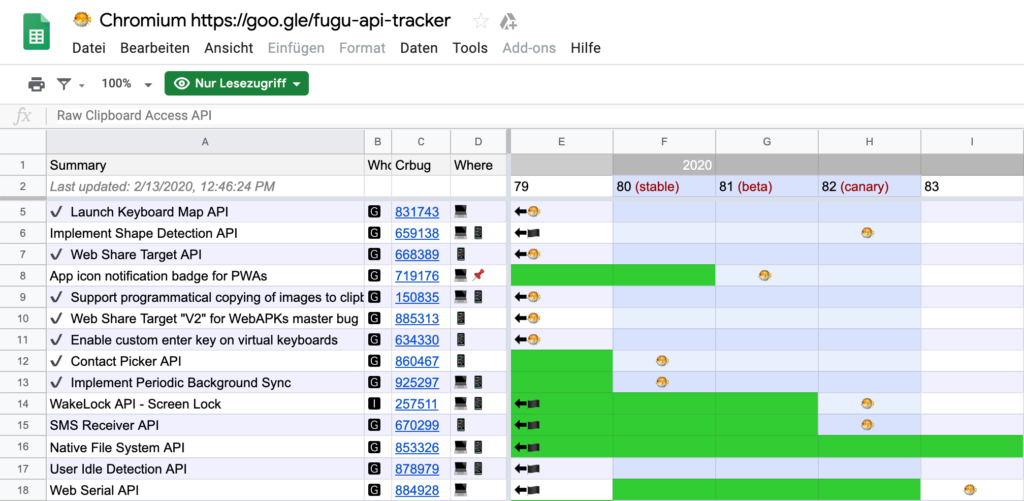
Task: Open crbug link 878979
Action: click(x=417, y=469)
